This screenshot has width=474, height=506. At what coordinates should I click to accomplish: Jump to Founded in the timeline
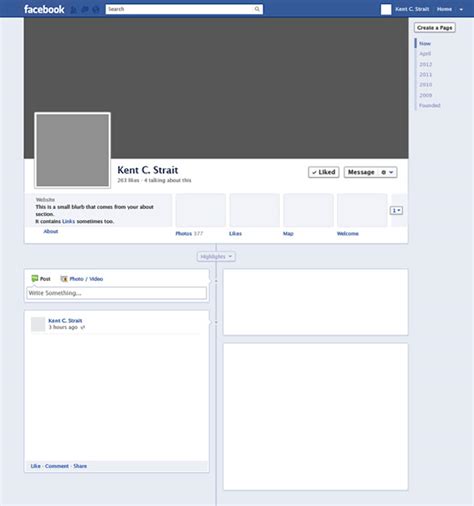[x=430, y=105]
